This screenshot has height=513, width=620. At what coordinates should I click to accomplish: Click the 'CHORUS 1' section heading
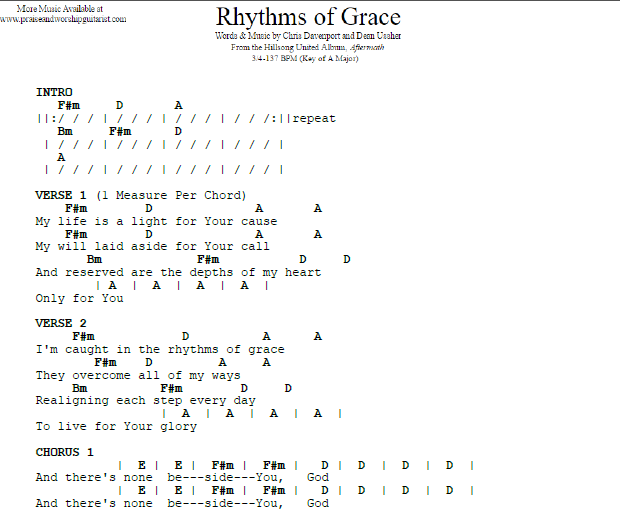pyautogui.click(x=64, y=452)
